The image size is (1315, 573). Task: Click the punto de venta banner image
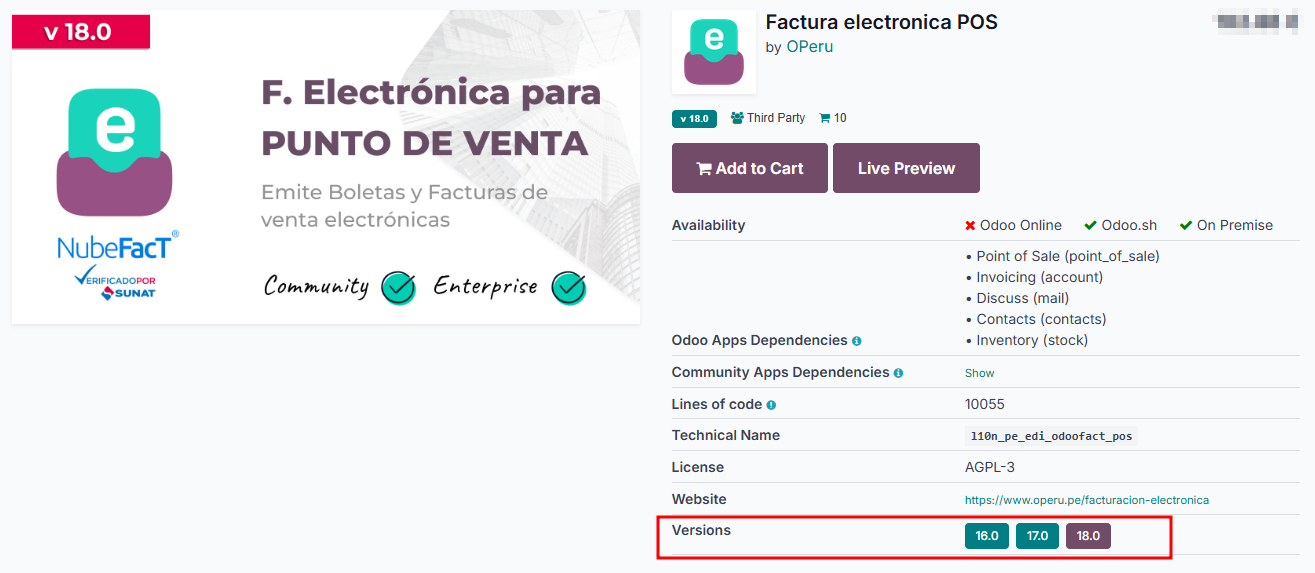click(x=326, y=167)
